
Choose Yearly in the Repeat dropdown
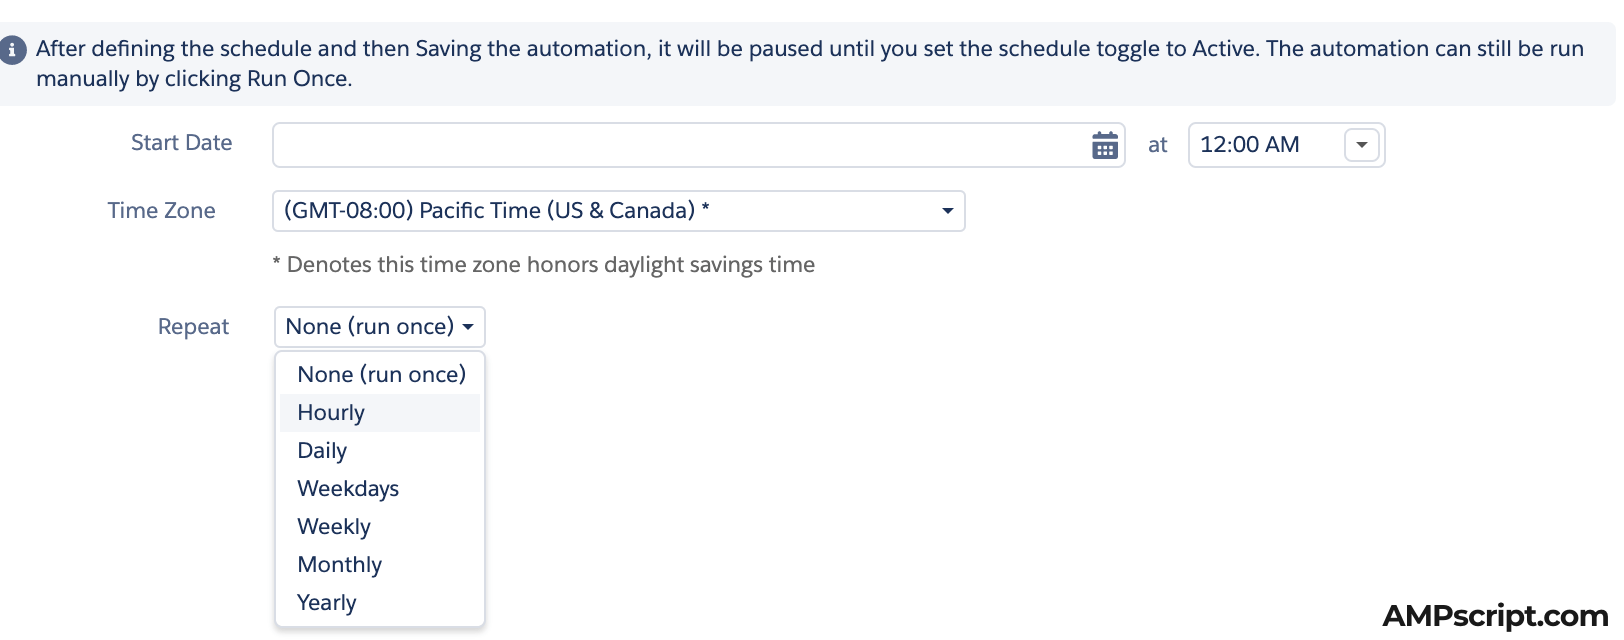pyautogui.click(x=326, y=602)
